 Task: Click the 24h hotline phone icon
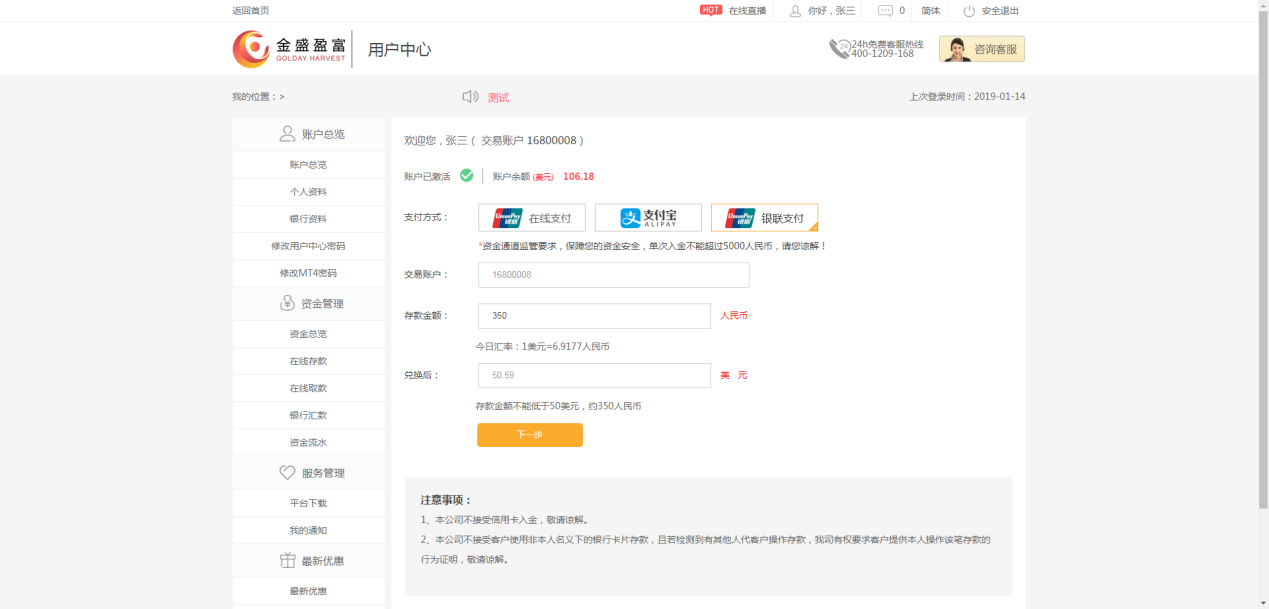[839, 49]
